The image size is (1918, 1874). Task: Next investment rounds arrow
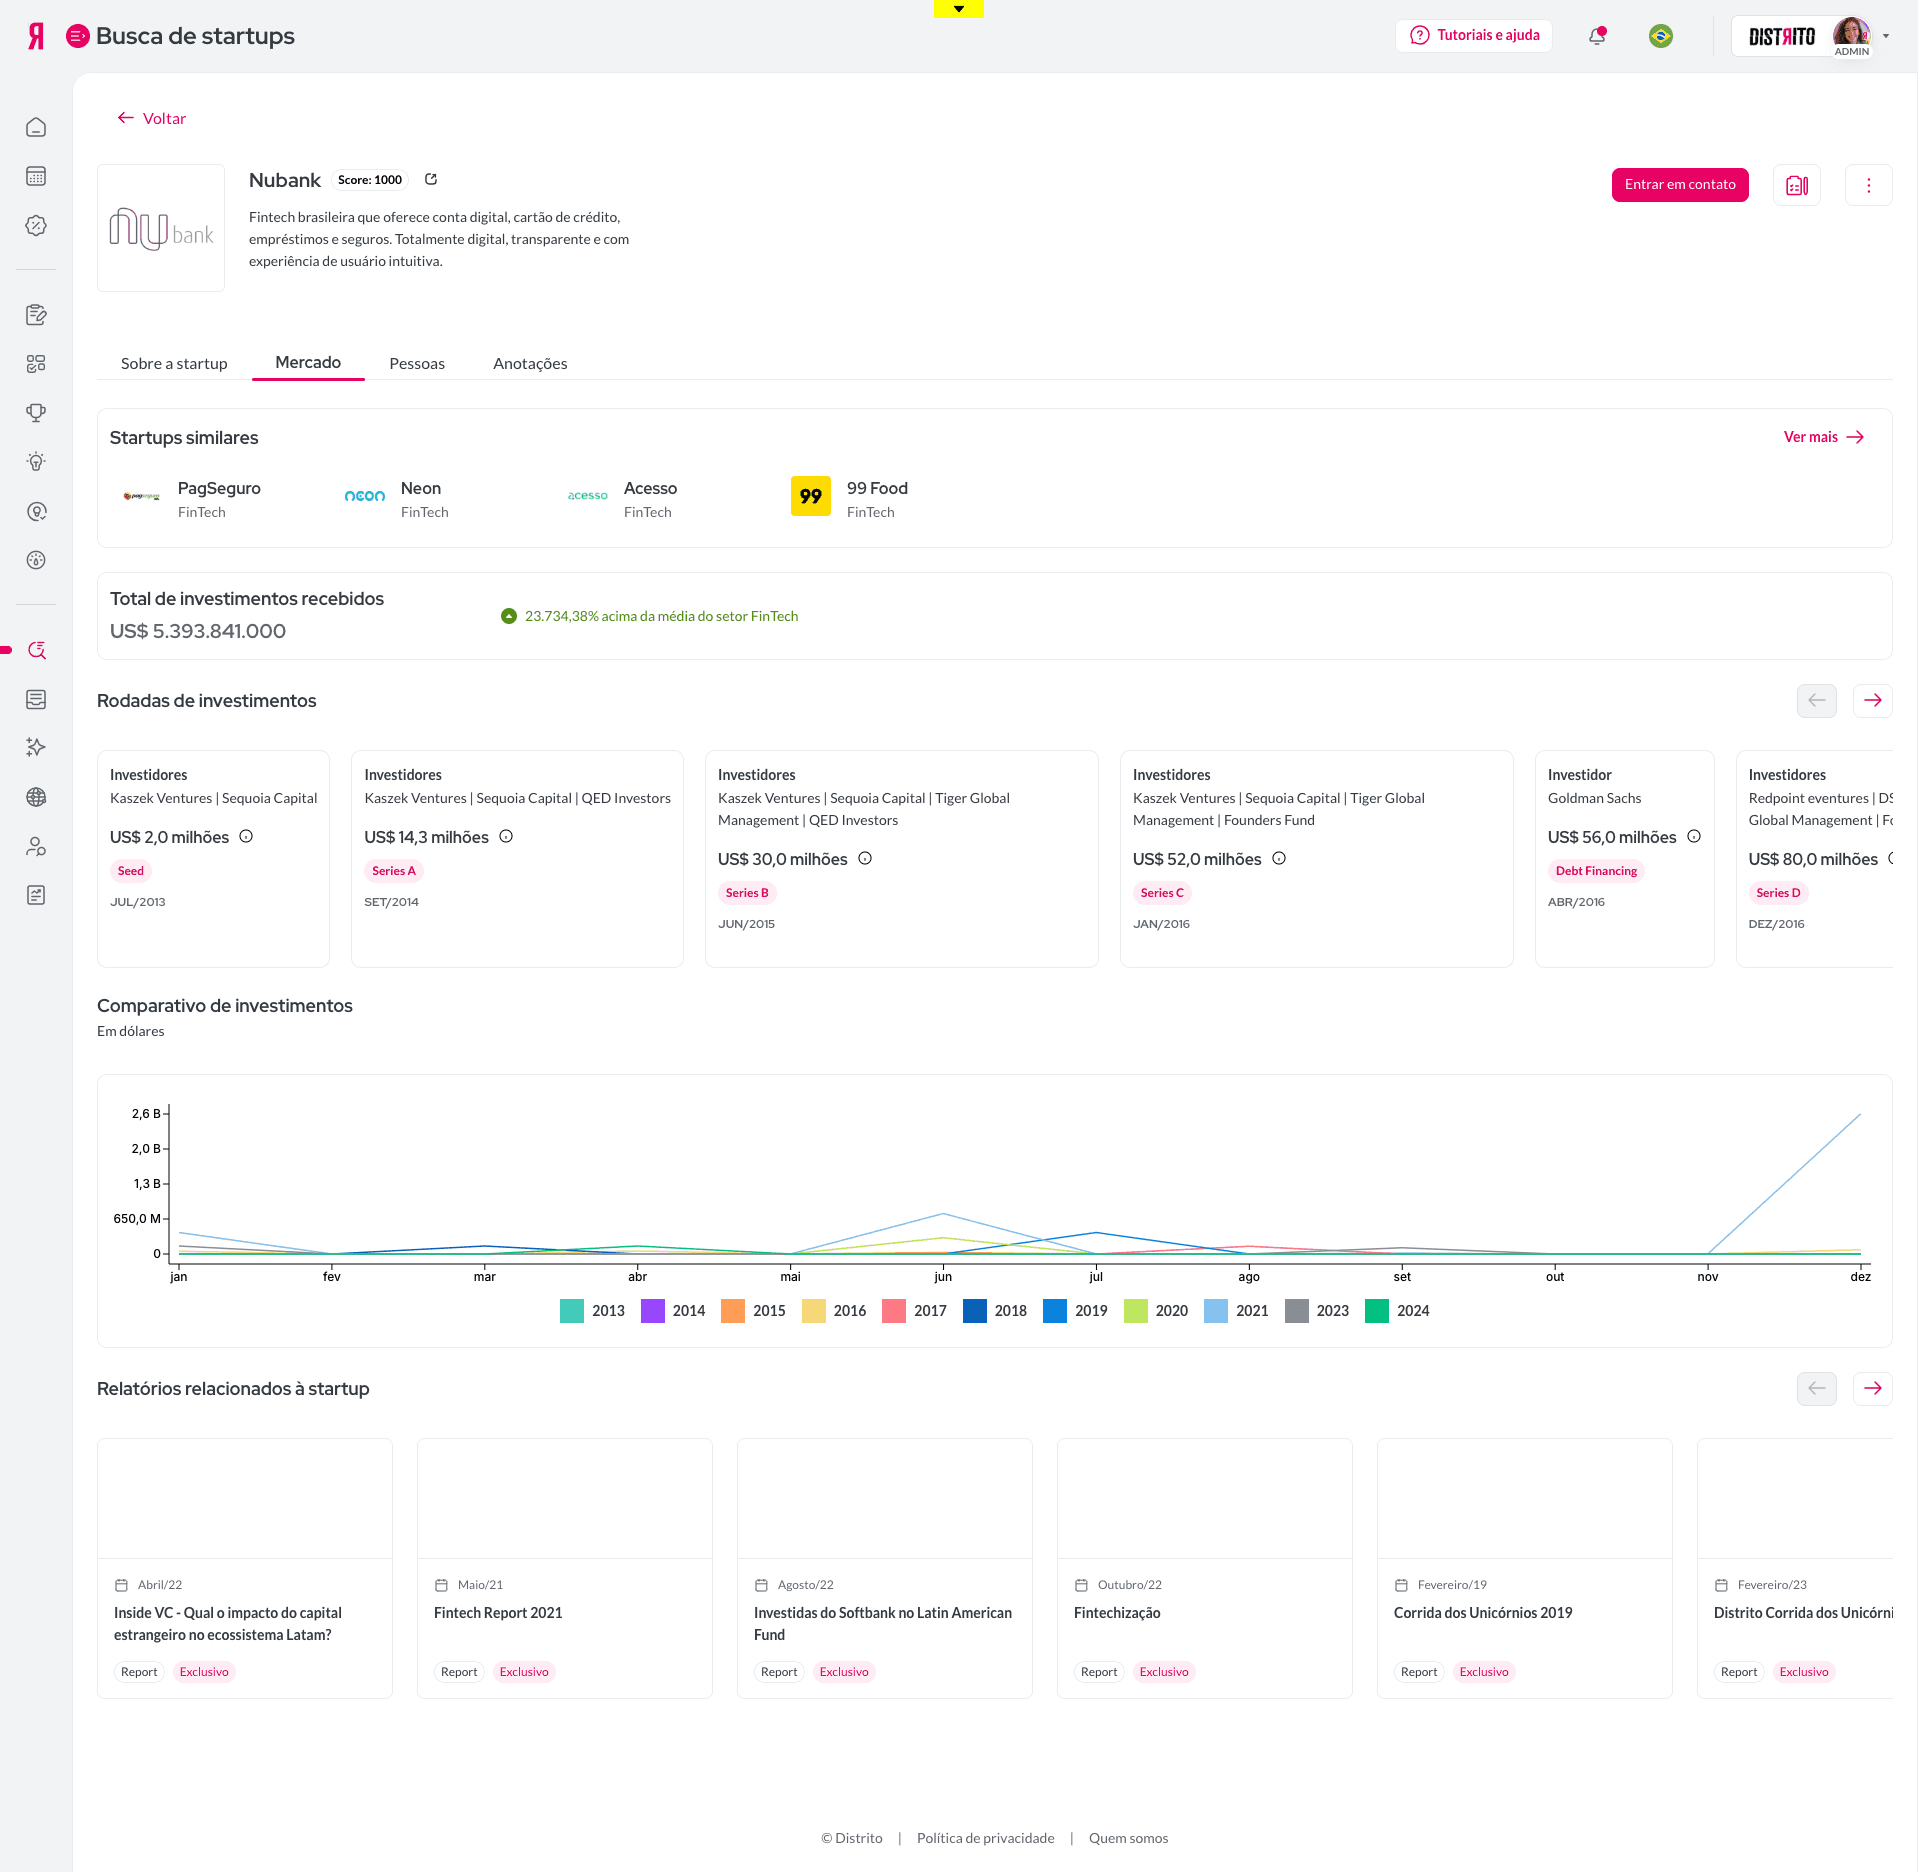pos(1873,700)
